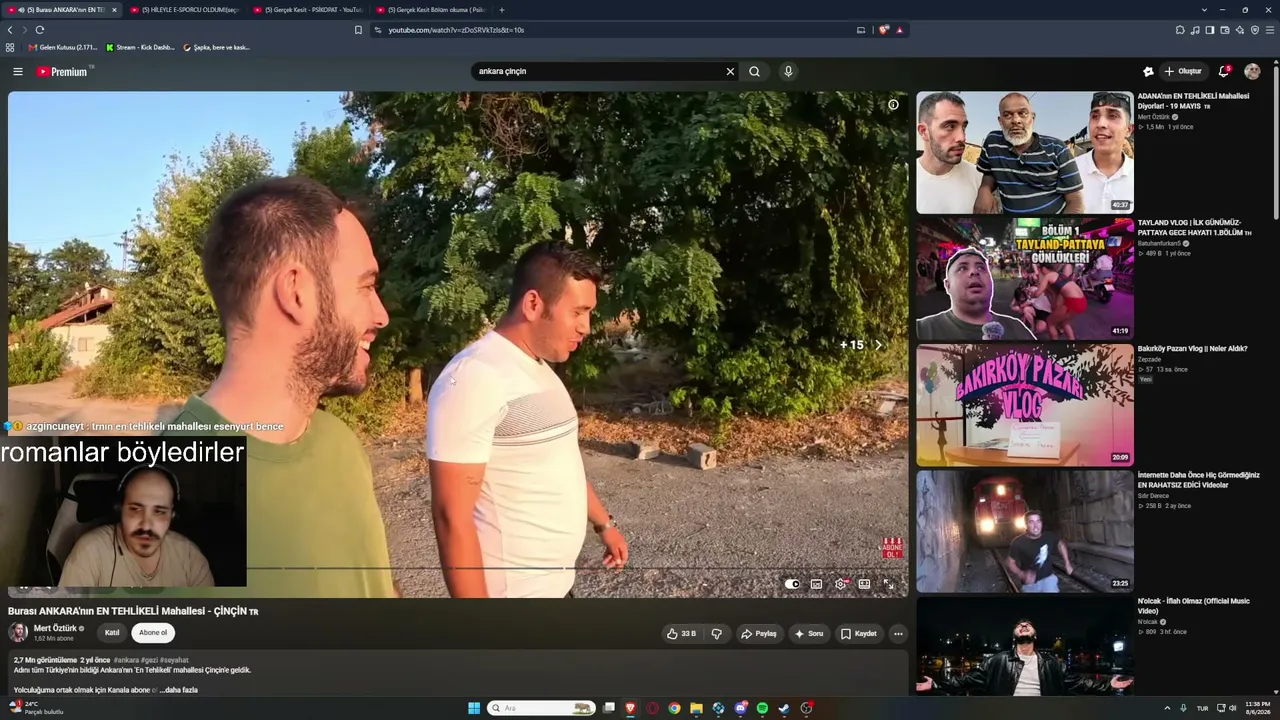The height and width of the screenshot is (720, 1280).
Task: Open File Explorer from the taskbar
Action: point(696,708)
